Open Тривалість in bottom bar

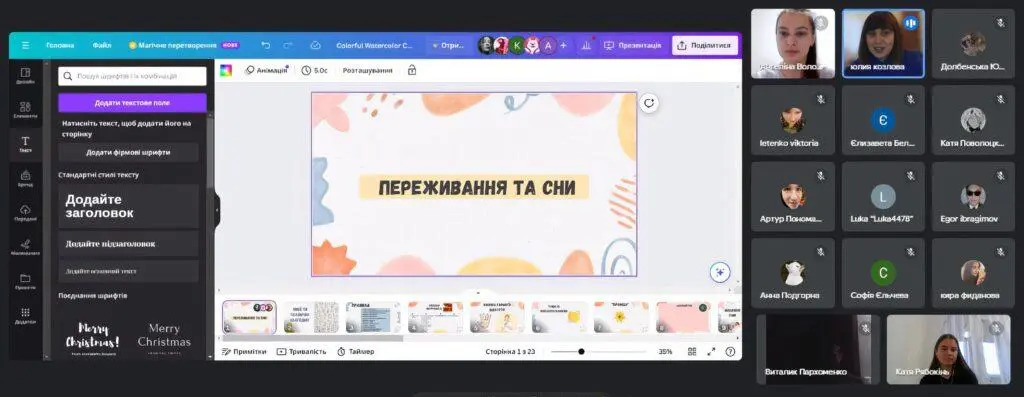point(301,351)
